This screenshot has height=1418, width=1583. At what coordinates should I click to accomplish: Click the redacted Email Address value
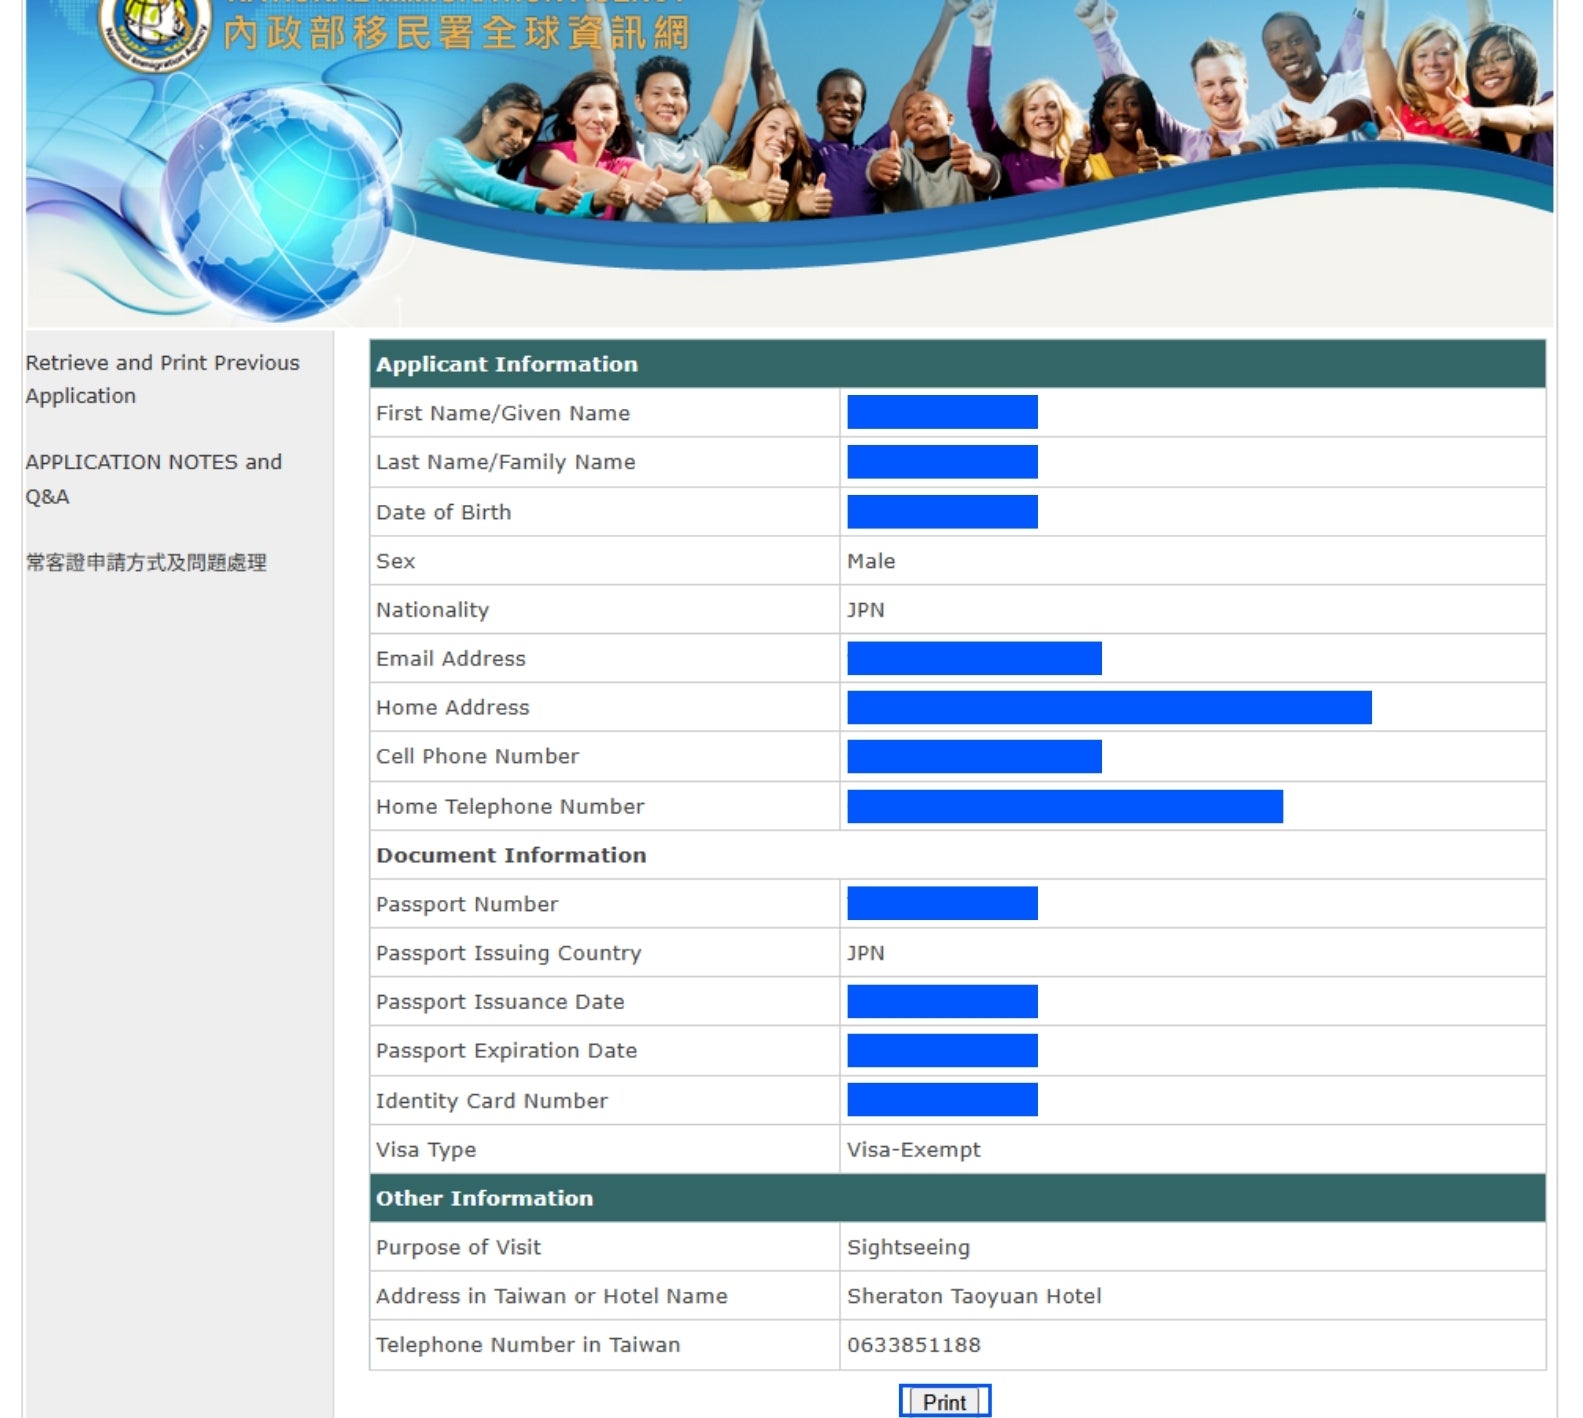(x=974, y=658)
